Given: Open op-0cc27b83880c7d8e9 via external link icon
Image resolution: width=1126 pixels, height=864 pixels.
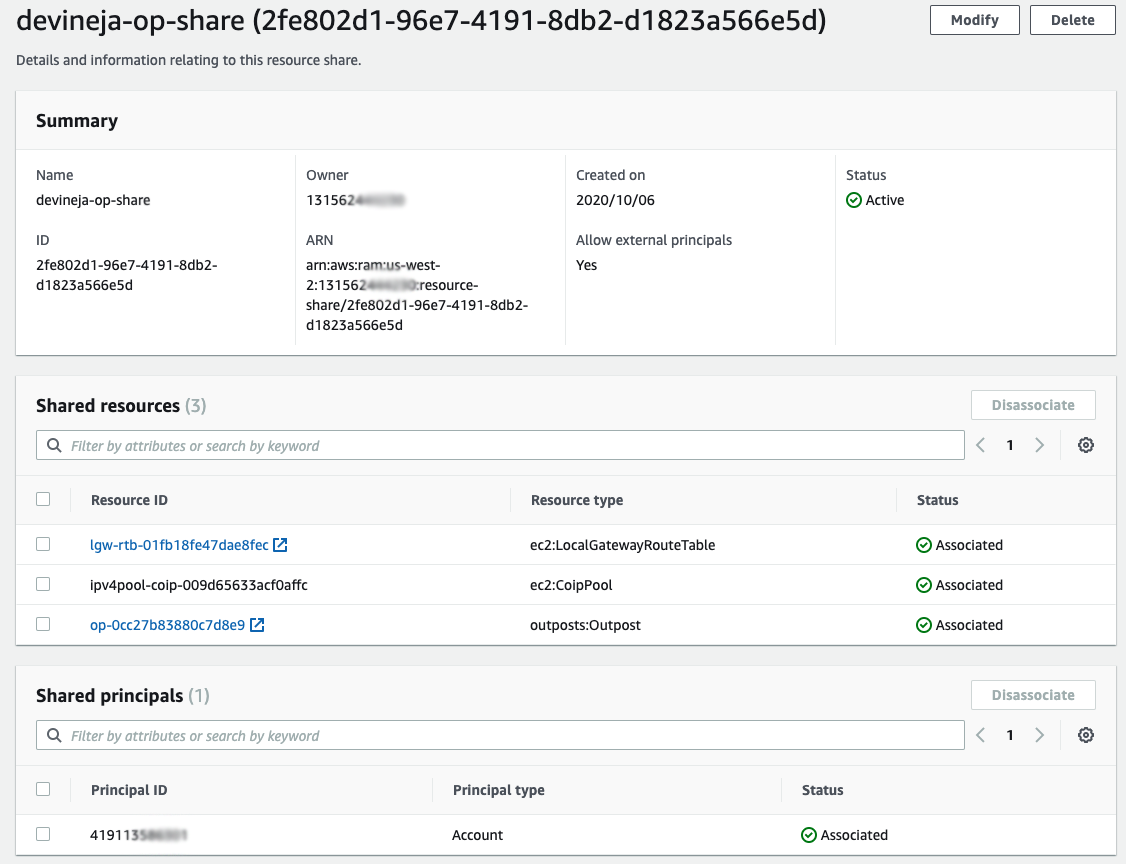Looking at the screenshot, I should point(256,623).
